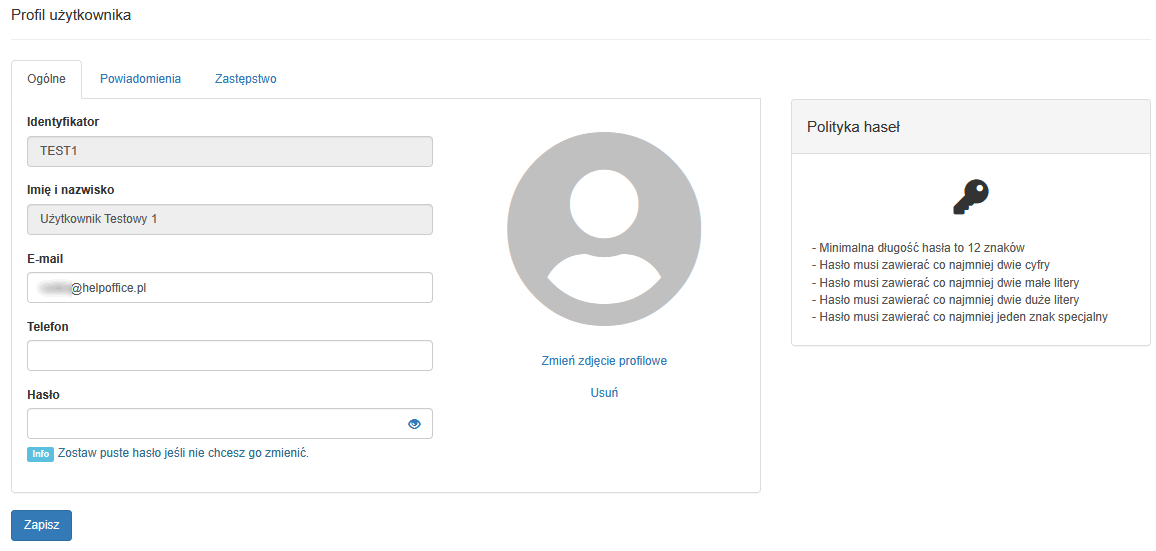Click the disabled Identyfikator field TEST1
This screenshot has height=551, width=1156.
pos(229,152)
